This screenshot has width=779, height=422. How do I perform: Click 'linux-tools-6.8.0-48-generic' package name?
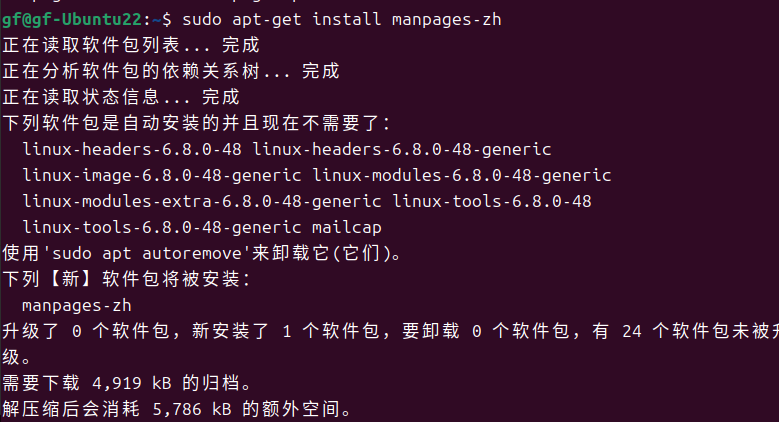[162, 227]
